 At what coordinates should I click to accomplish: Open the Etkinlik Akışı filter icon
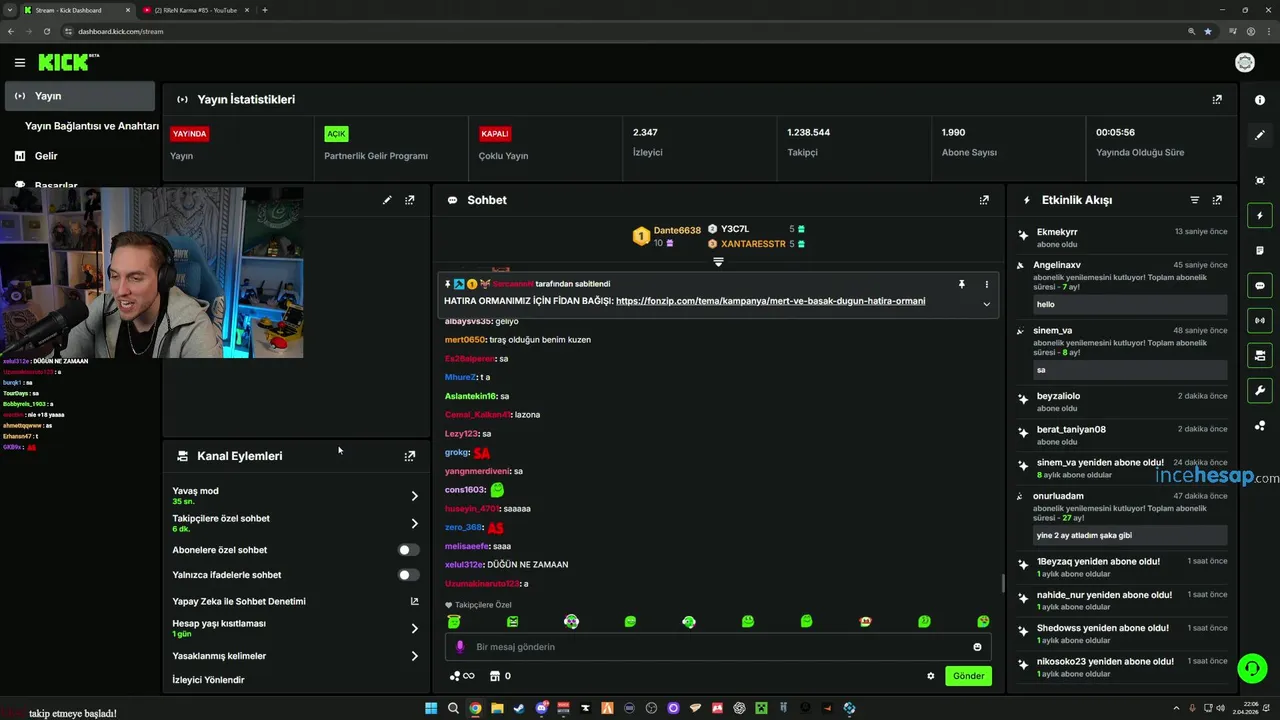point(1194,200)
